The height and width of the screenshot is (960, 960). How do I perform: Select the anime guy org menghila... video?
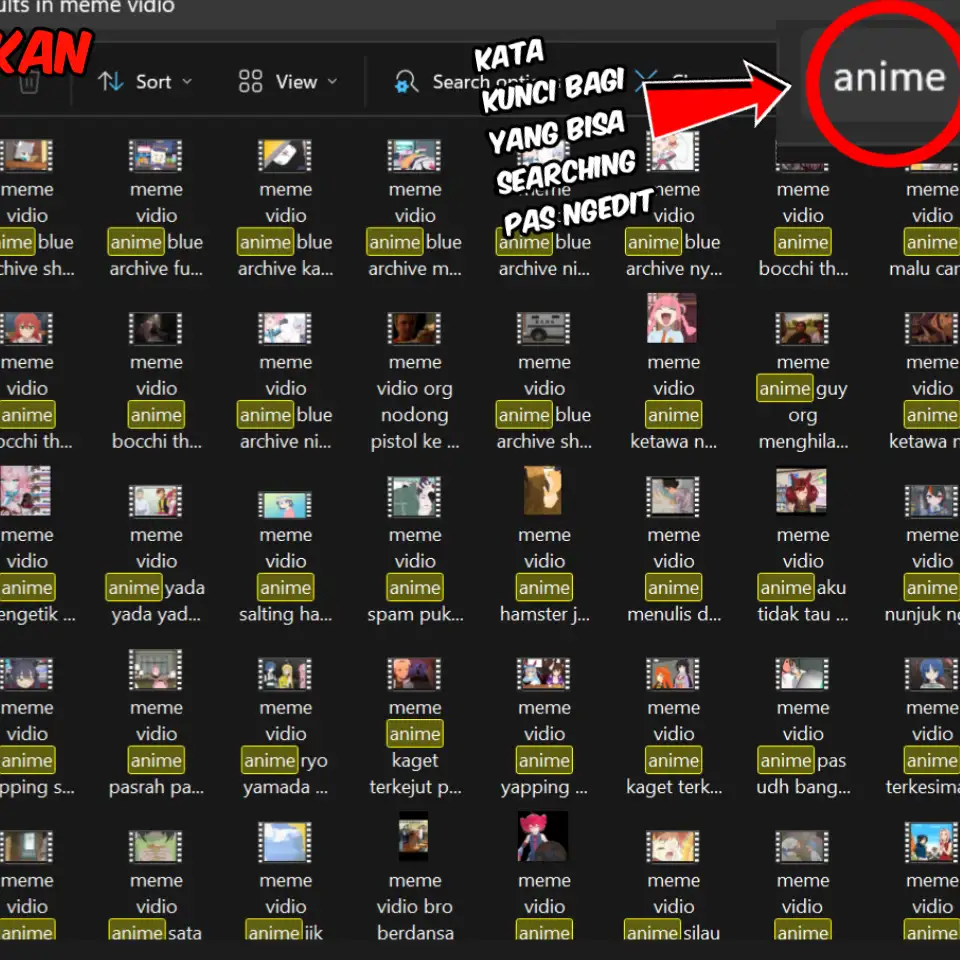point(803,381)
